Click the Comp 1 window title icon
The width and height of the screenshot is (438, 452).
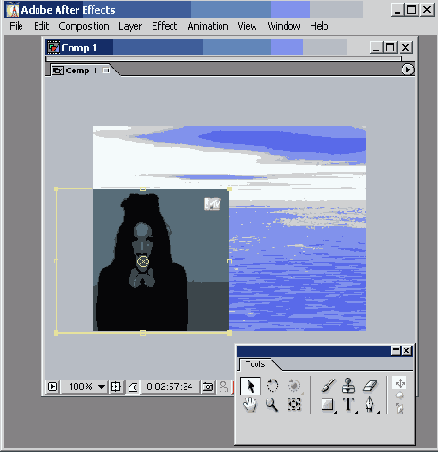click(53, 47)
